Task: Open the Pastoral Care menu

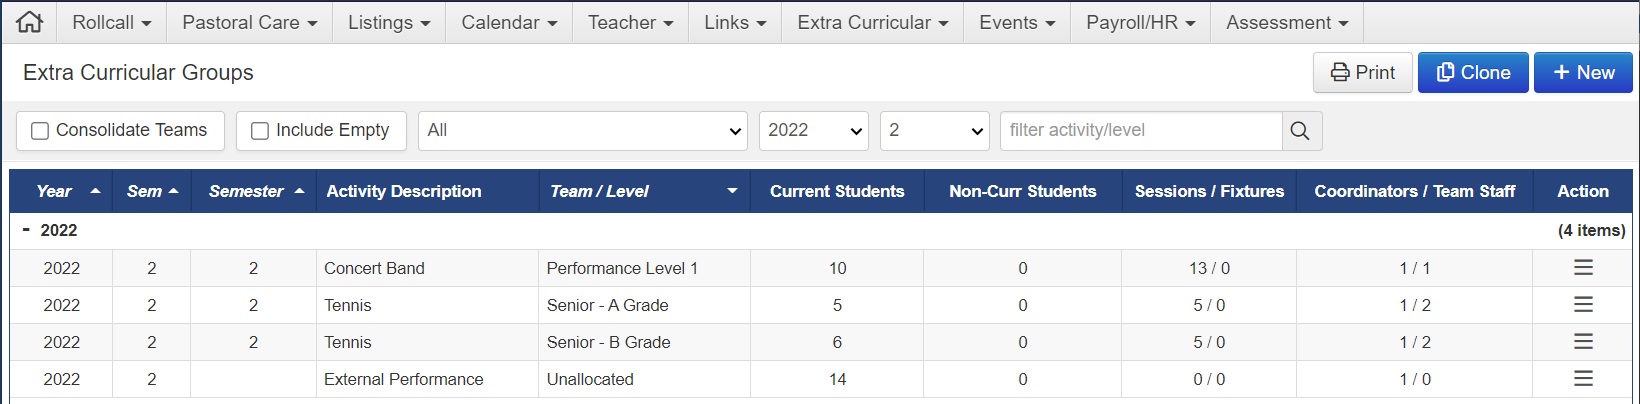Action: 249,22
